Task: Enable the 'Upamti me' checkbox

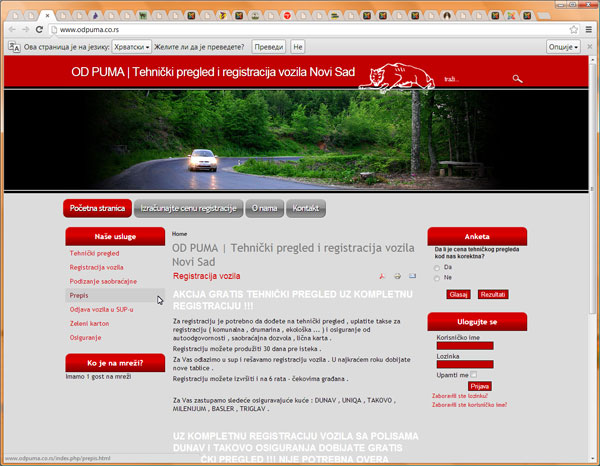Action: [x=474, y=374]
